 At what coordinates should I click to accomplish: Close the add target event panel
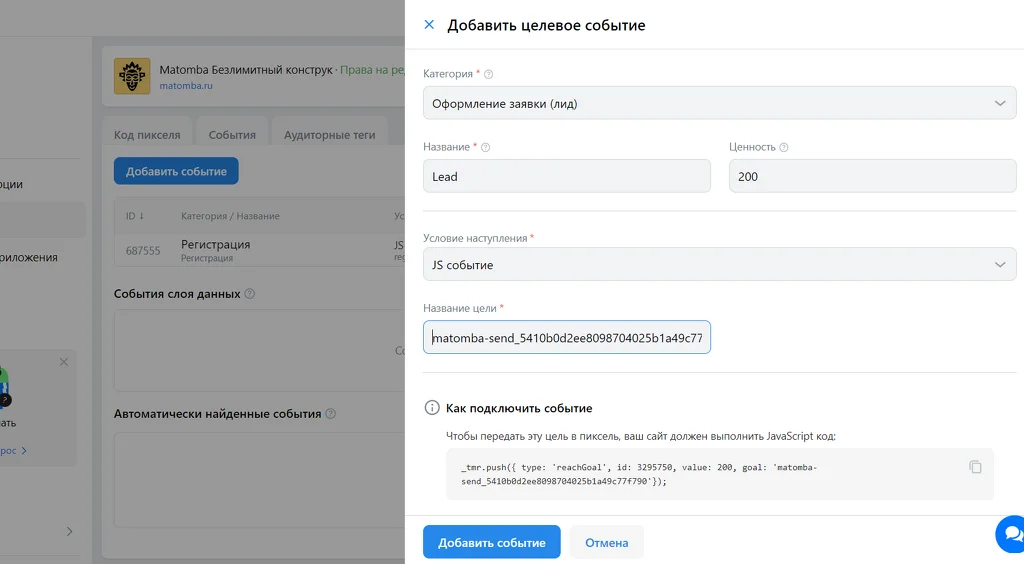(x=429, y=25)
